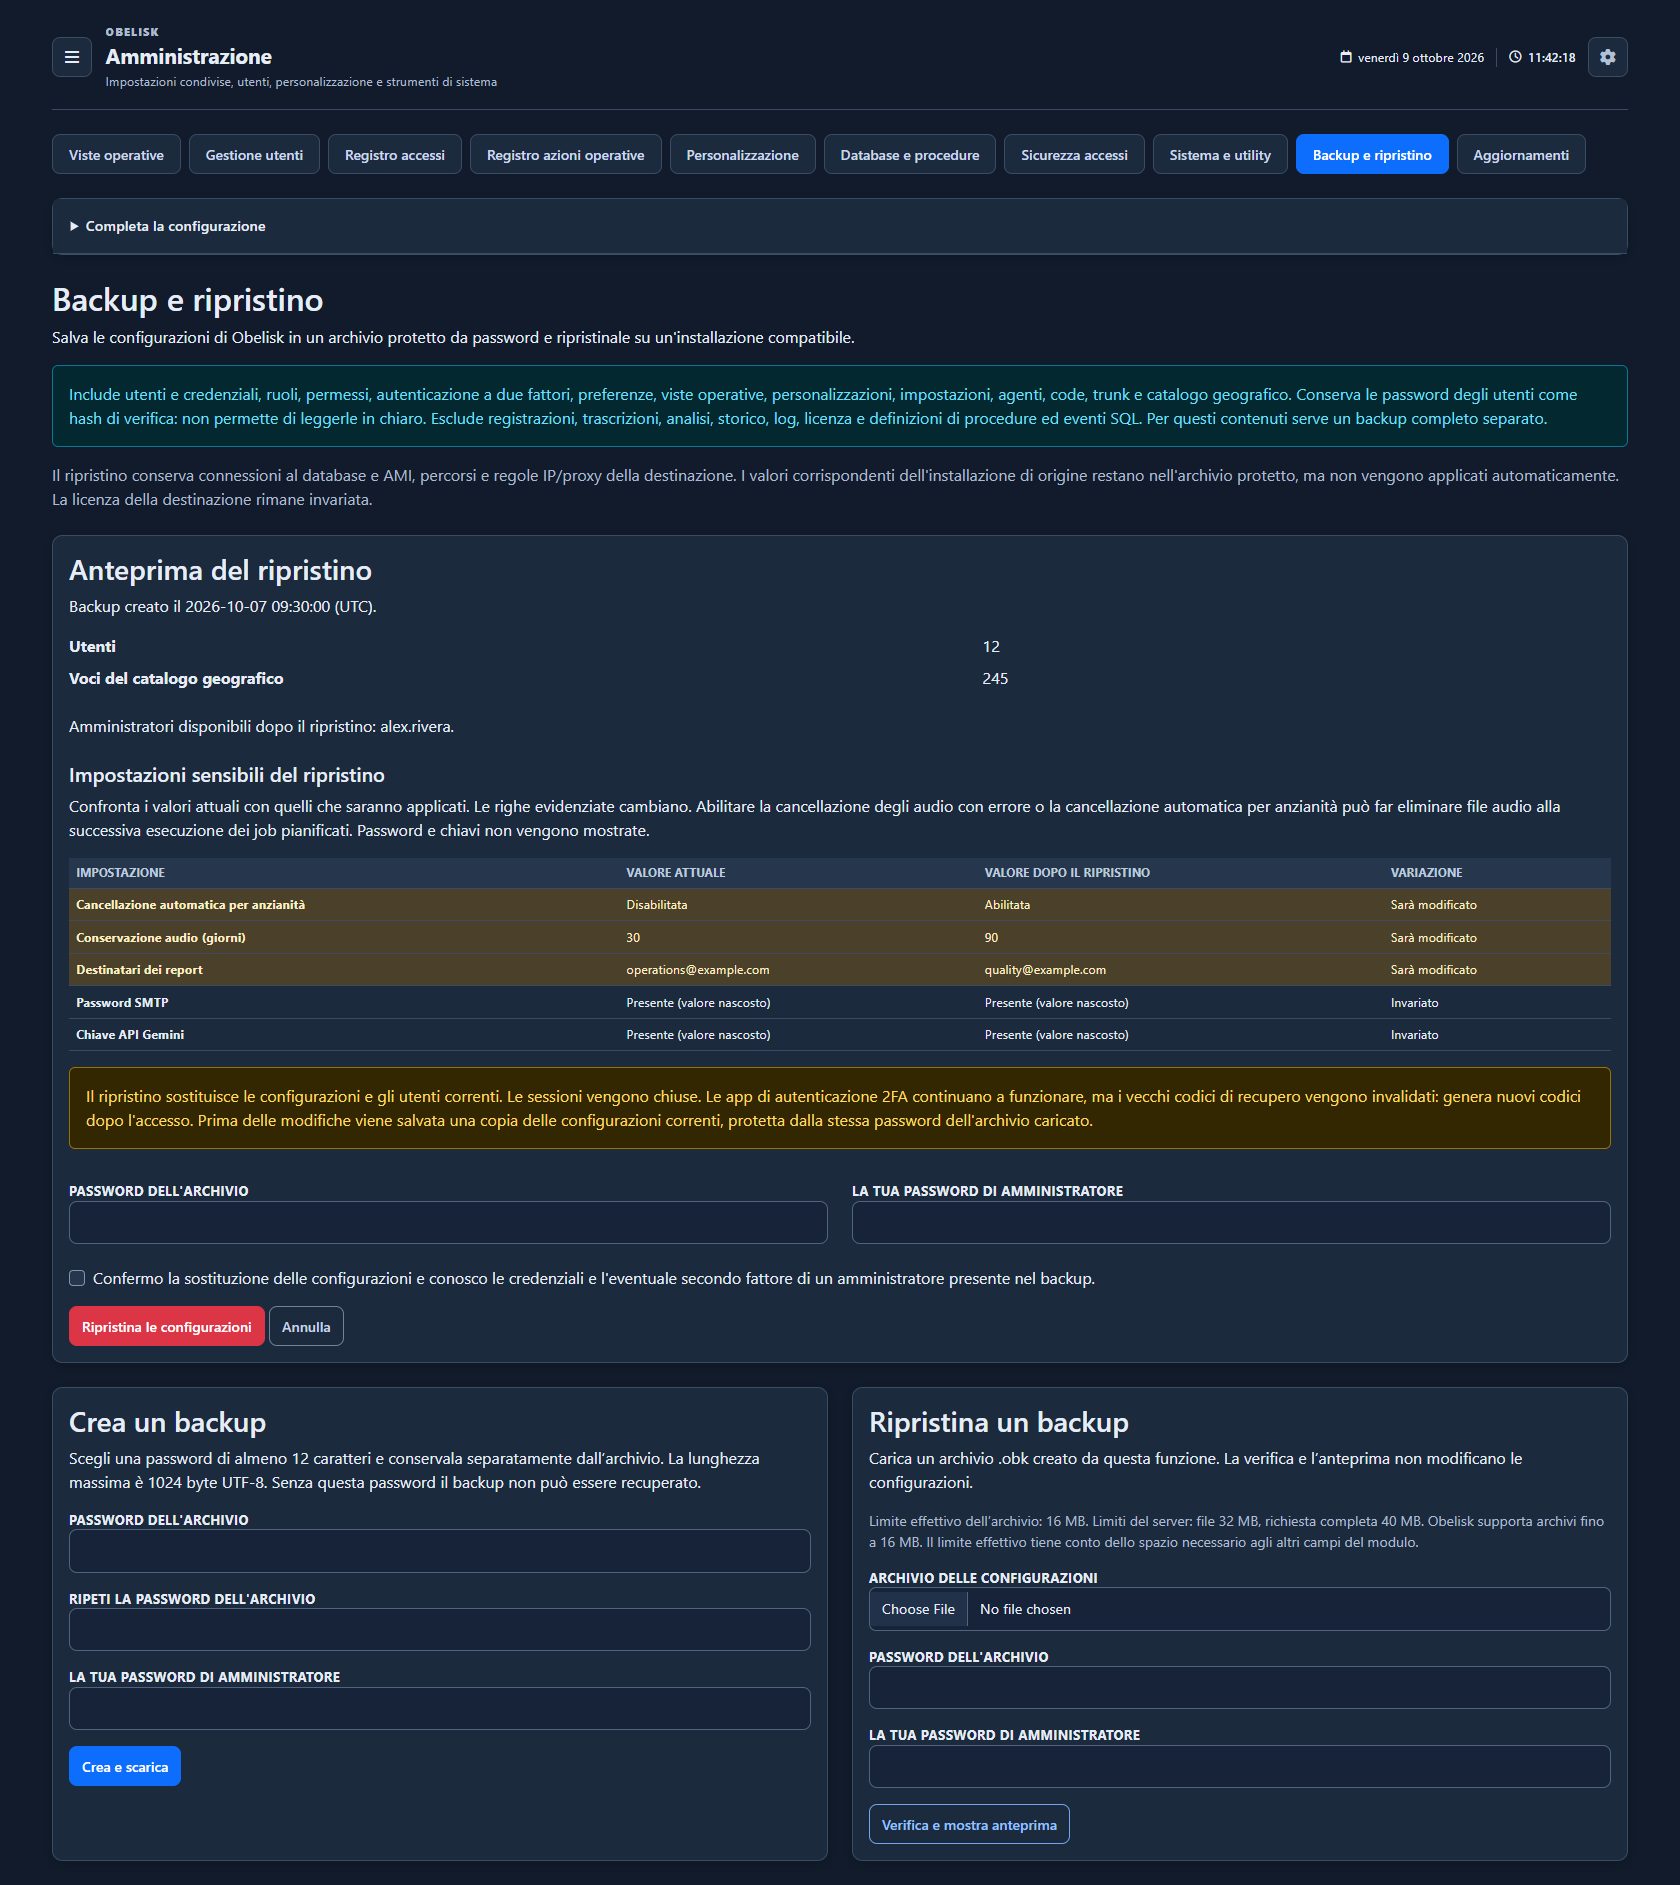
Task: Click the 'Valore attuale' column header
Action: (676, 873)
